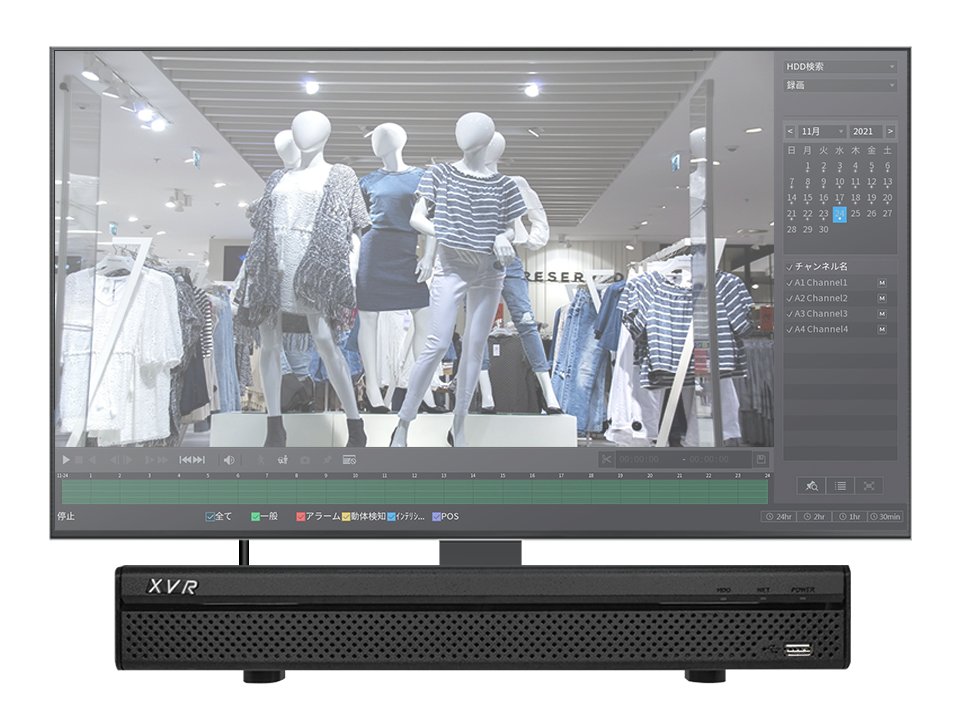The height and width of the screenshot is (720, 960).
Task: Click the M badge for A2 Channel2
Action: pyautogui.click(x=882, y=298)
